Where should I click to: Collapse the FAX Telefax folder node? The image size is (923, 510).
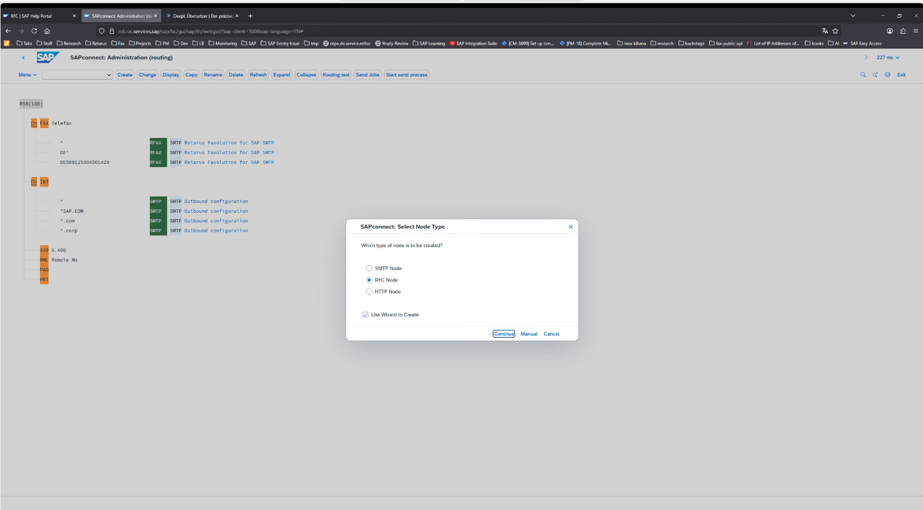(x=34, y=123)
